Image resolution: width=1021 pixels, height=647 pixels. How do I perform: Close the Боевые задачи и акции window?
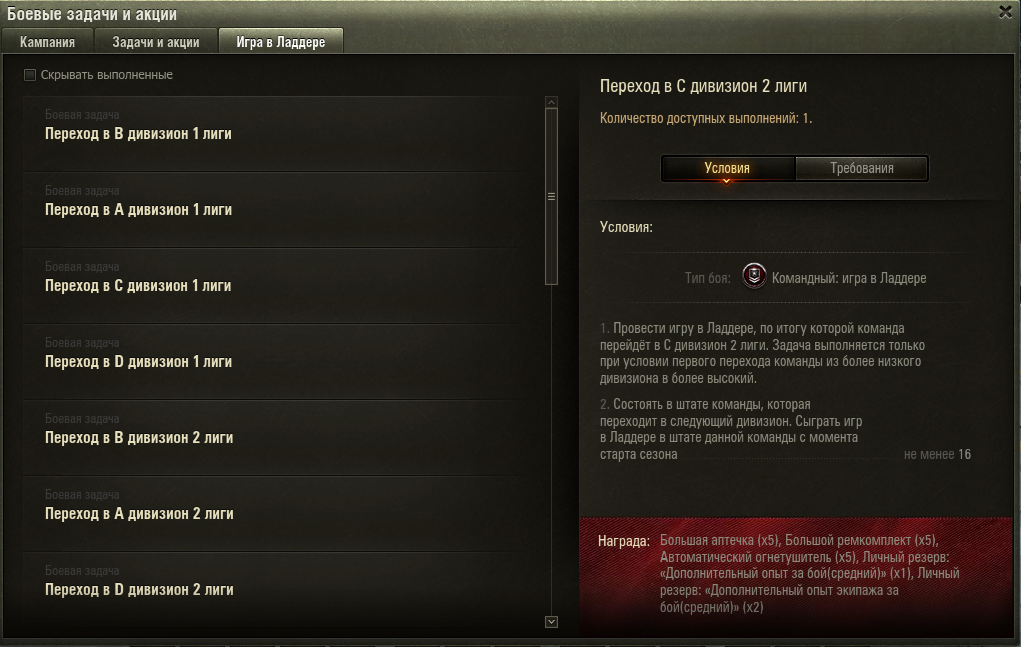[1005, 12]
